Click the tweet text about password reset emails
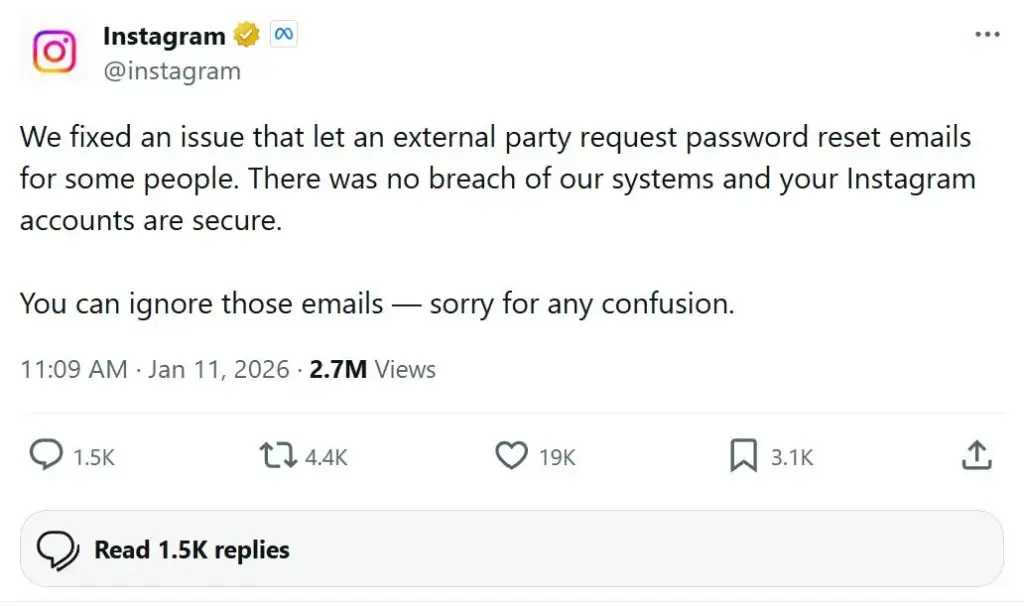 496,179
